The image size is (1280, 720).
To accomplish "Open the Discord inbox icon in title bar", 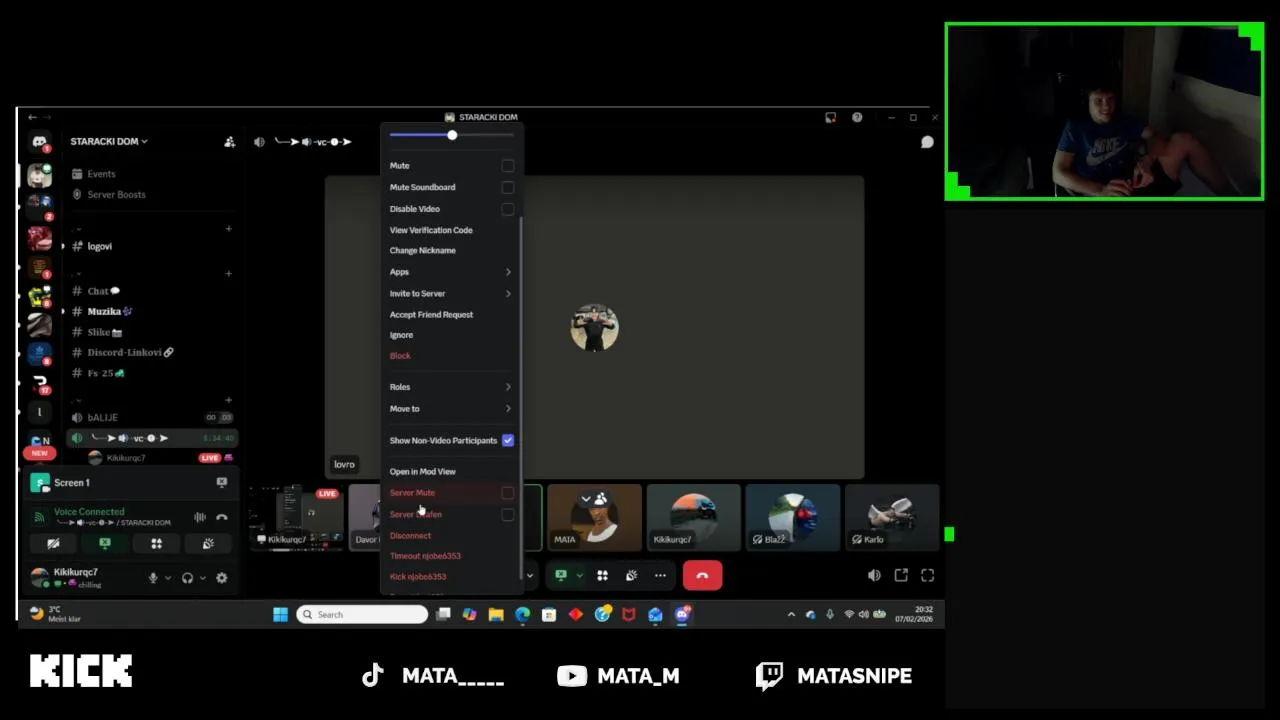I will click(x=830, y=117).
